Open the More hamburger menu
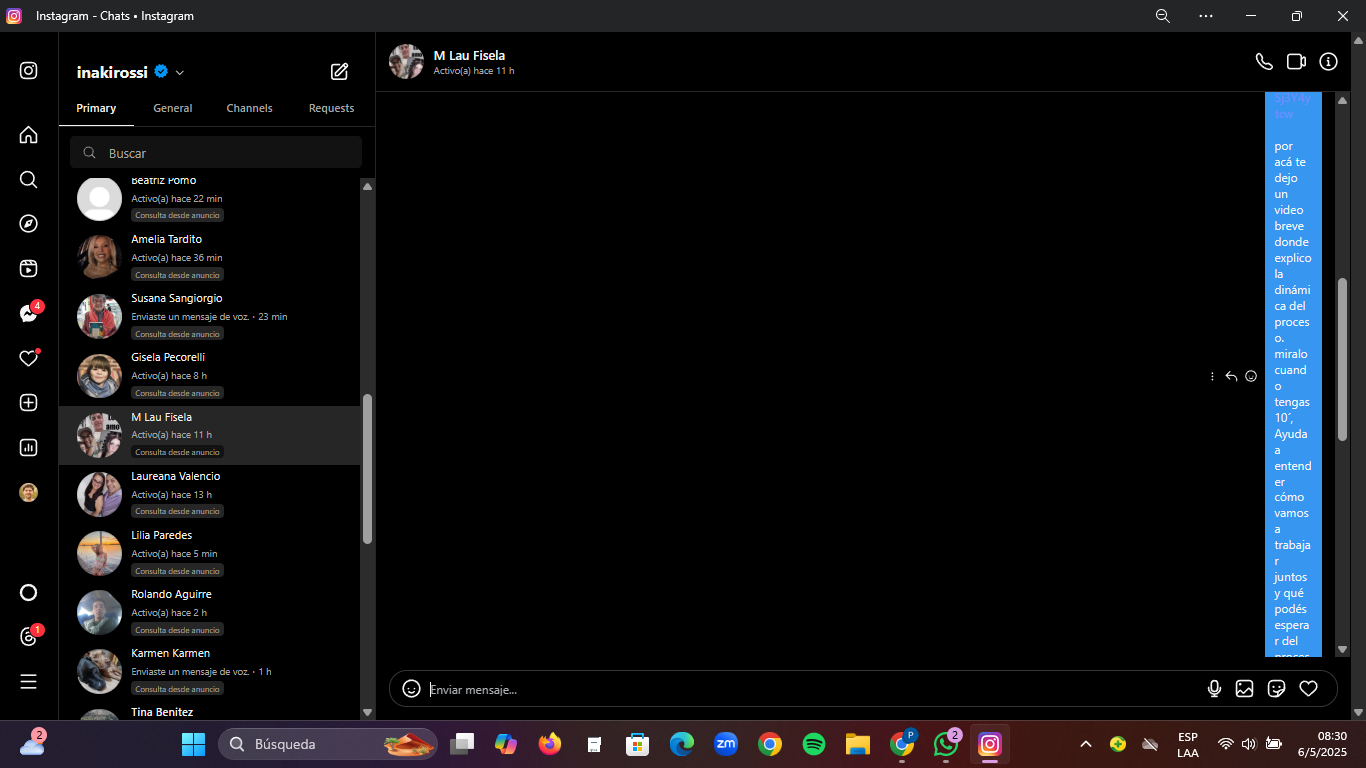The height and width of the screenshot is (768, 1366). pos(29,681)
